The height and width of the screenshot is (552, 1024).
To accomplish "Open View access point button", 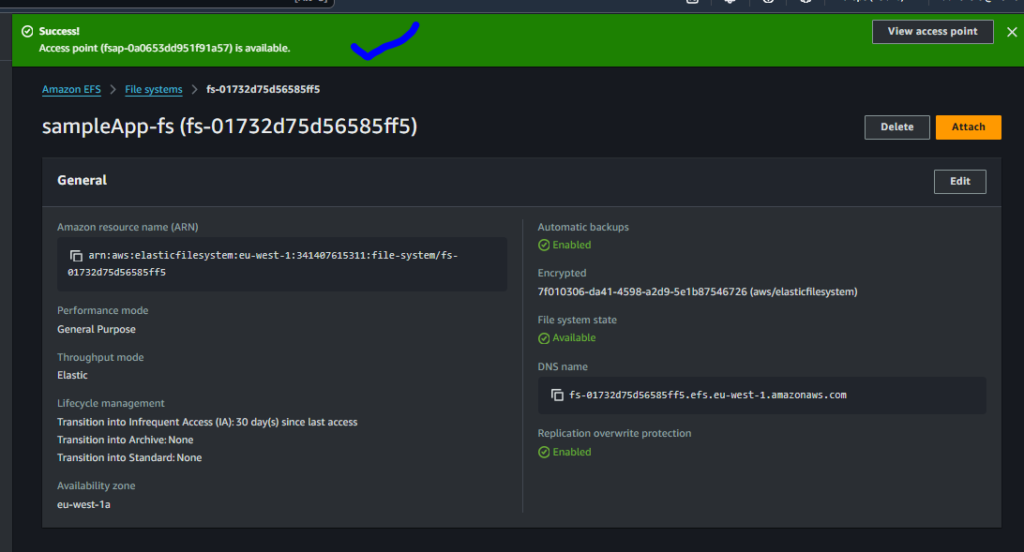I will (933, 31).
